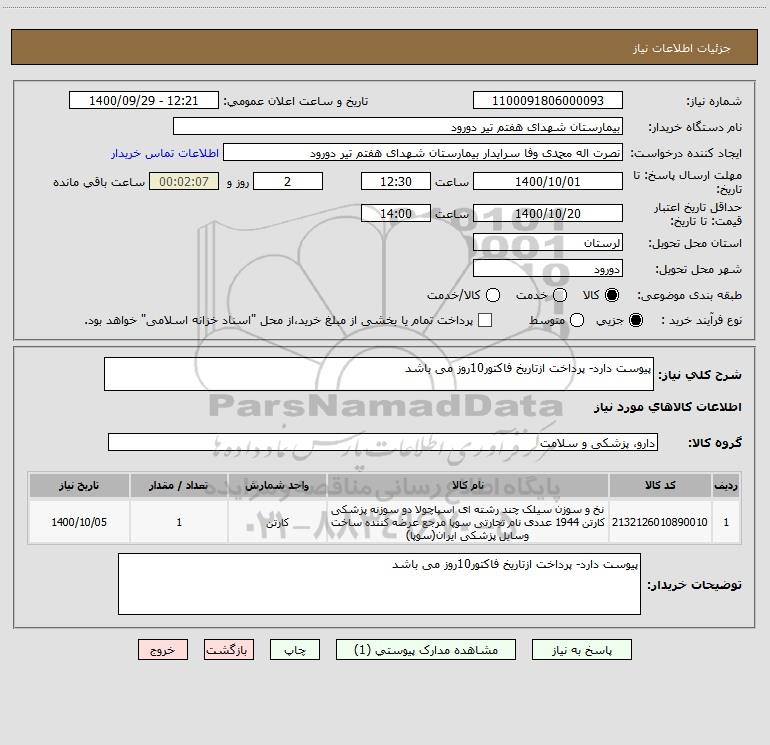Click the کد کالا column header
Screen dimensions: 770x745
[660, 486]
